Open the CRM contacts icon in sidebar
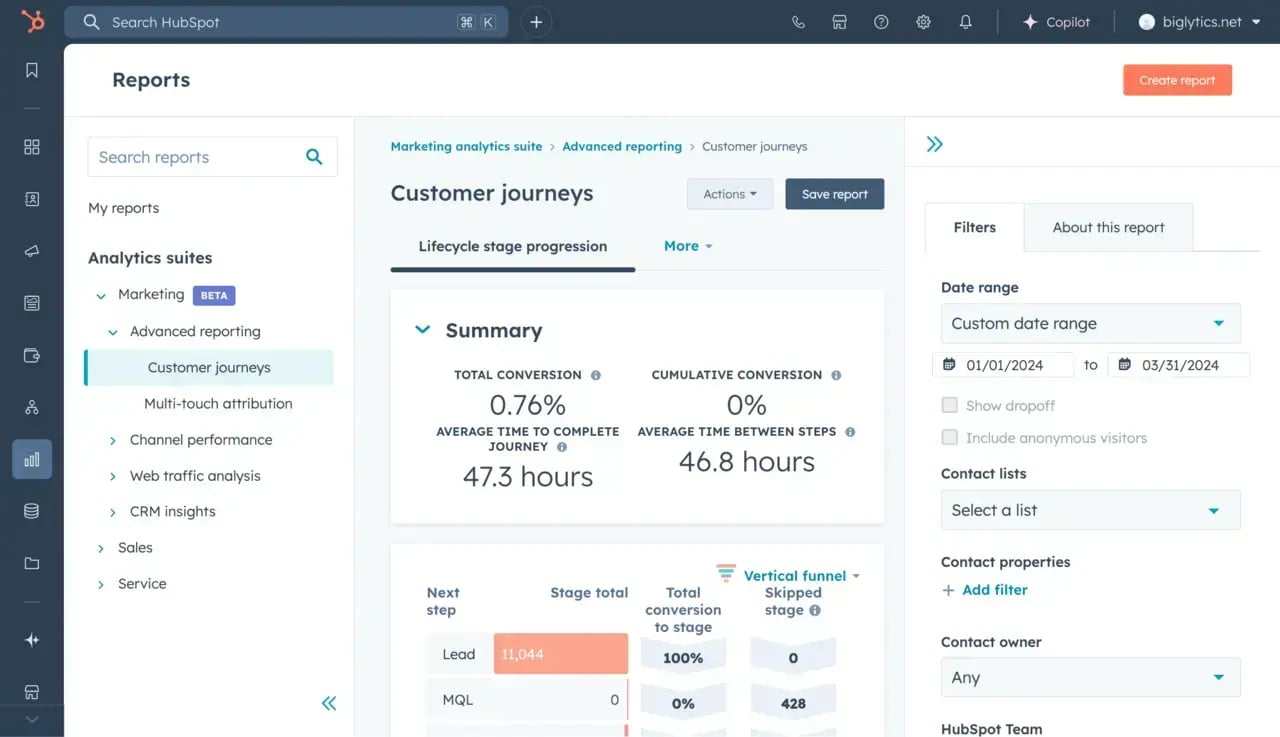 coord(32,199)
